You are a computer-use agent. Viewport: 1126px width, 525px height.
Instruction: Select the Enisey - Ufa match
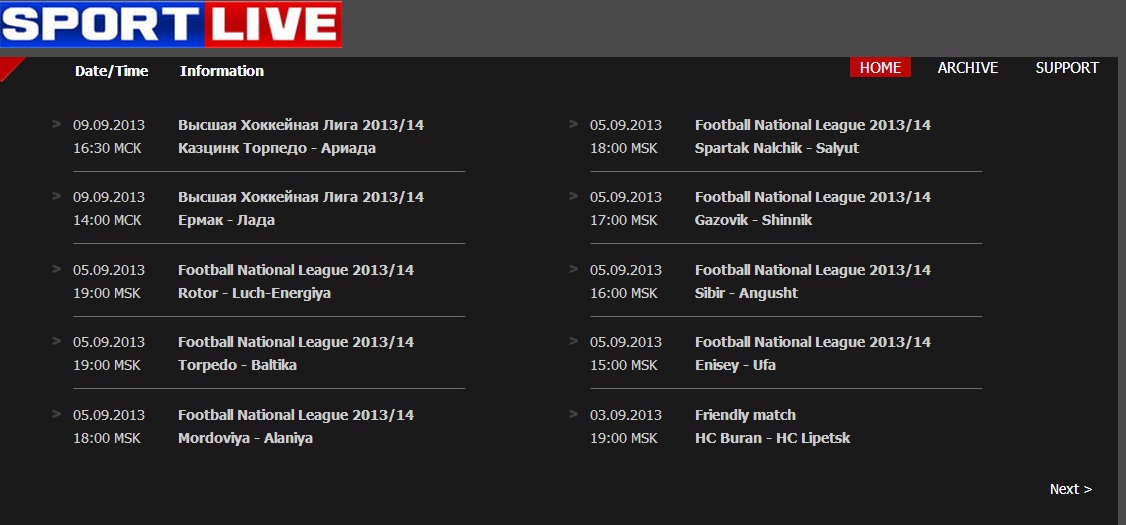[735, 365]
